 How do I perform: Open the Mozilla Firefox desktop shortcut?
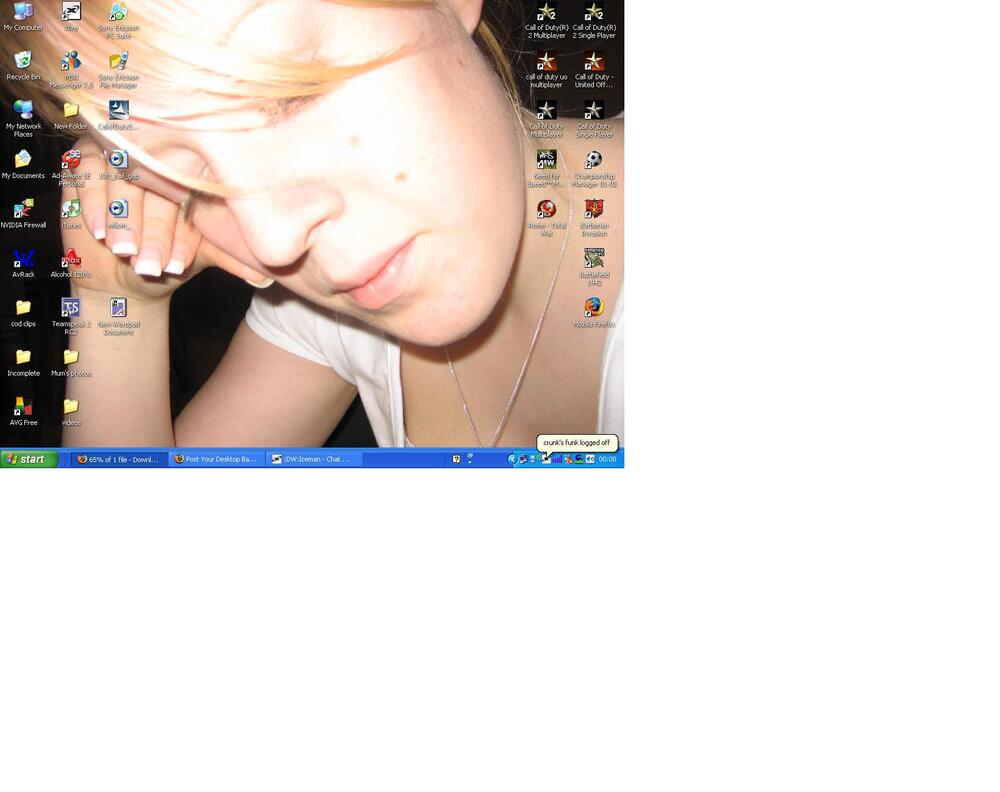click(x=594, y=307)
